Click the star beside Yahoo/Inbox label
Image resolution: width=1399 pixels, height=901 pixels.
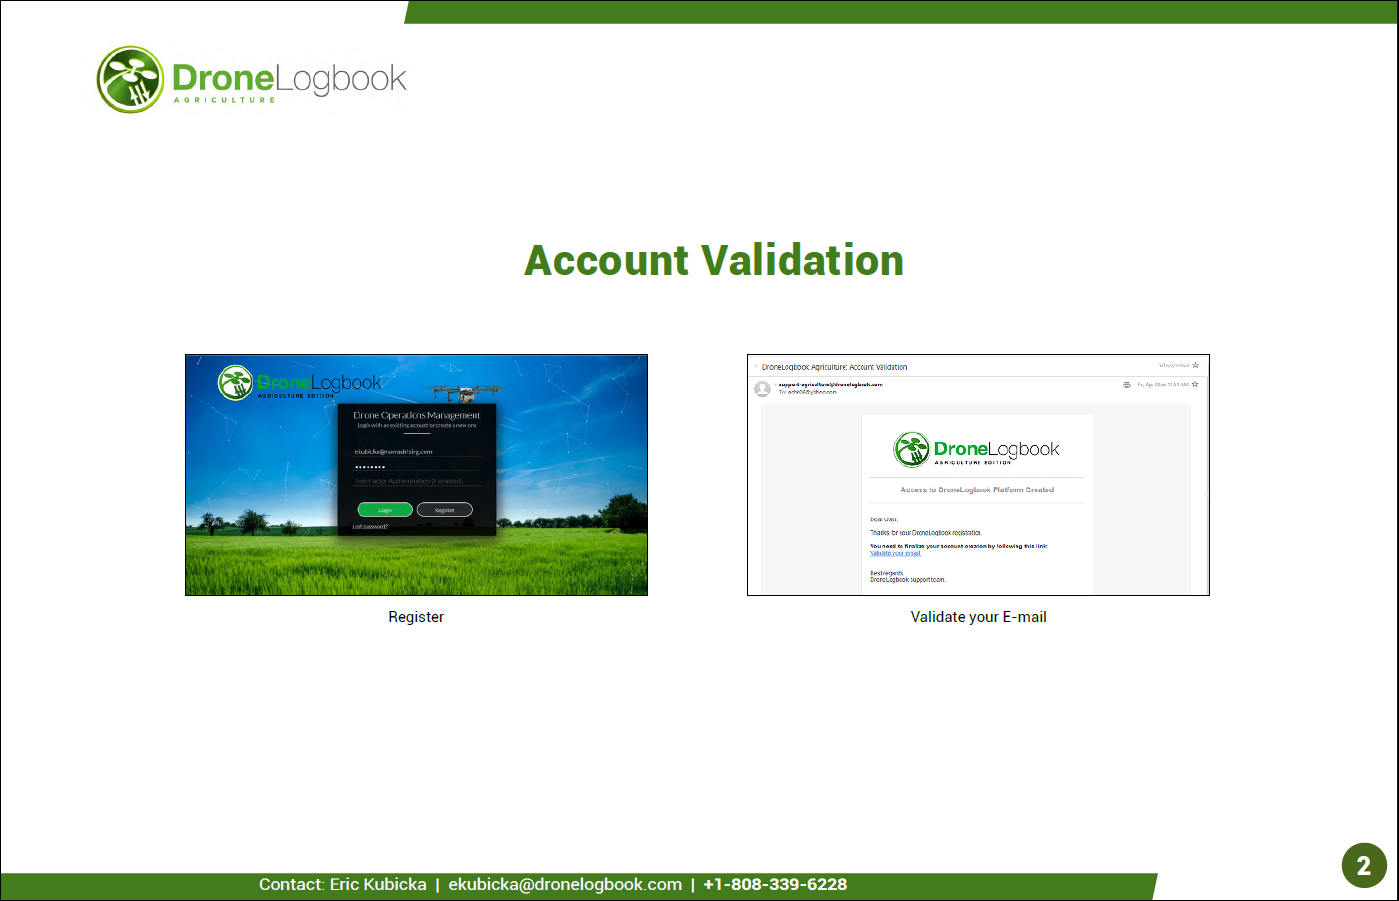[1195, 365]
